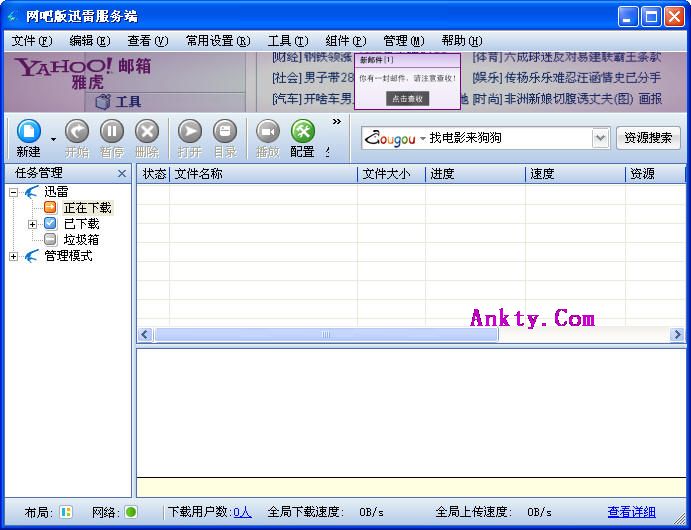Viewport: 691px width, 530px height.
Task: Close the 任务管理 panel
Action: [x=122, y=174]
